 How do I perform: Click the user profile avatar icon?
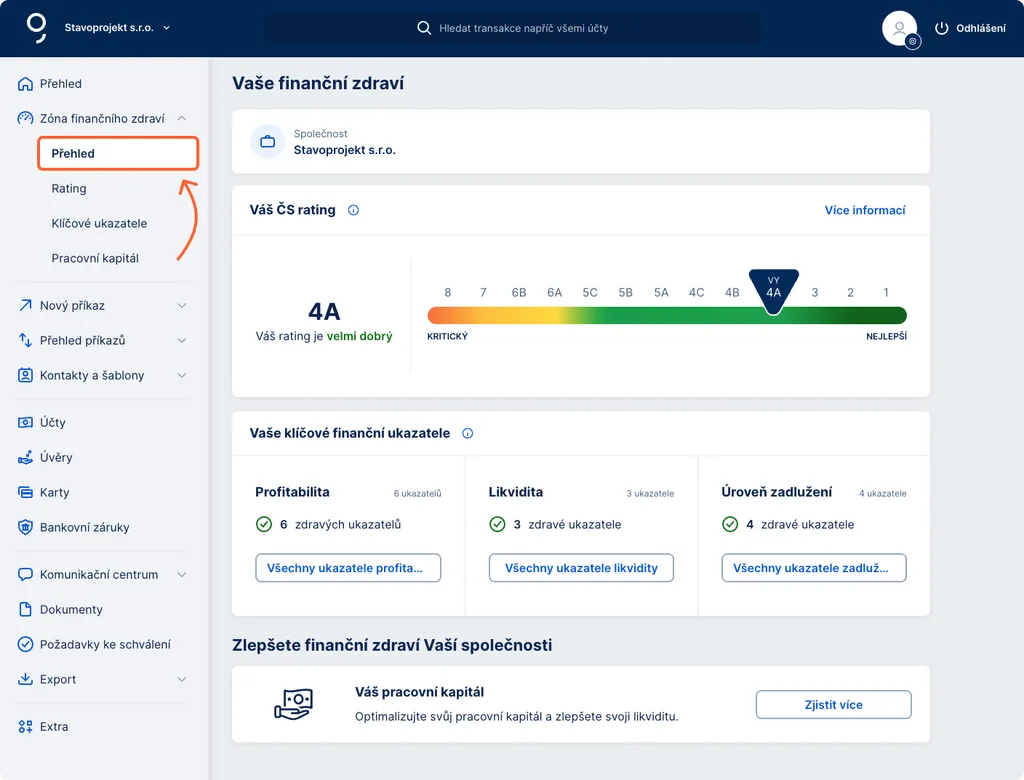click(x=899, y=28)
